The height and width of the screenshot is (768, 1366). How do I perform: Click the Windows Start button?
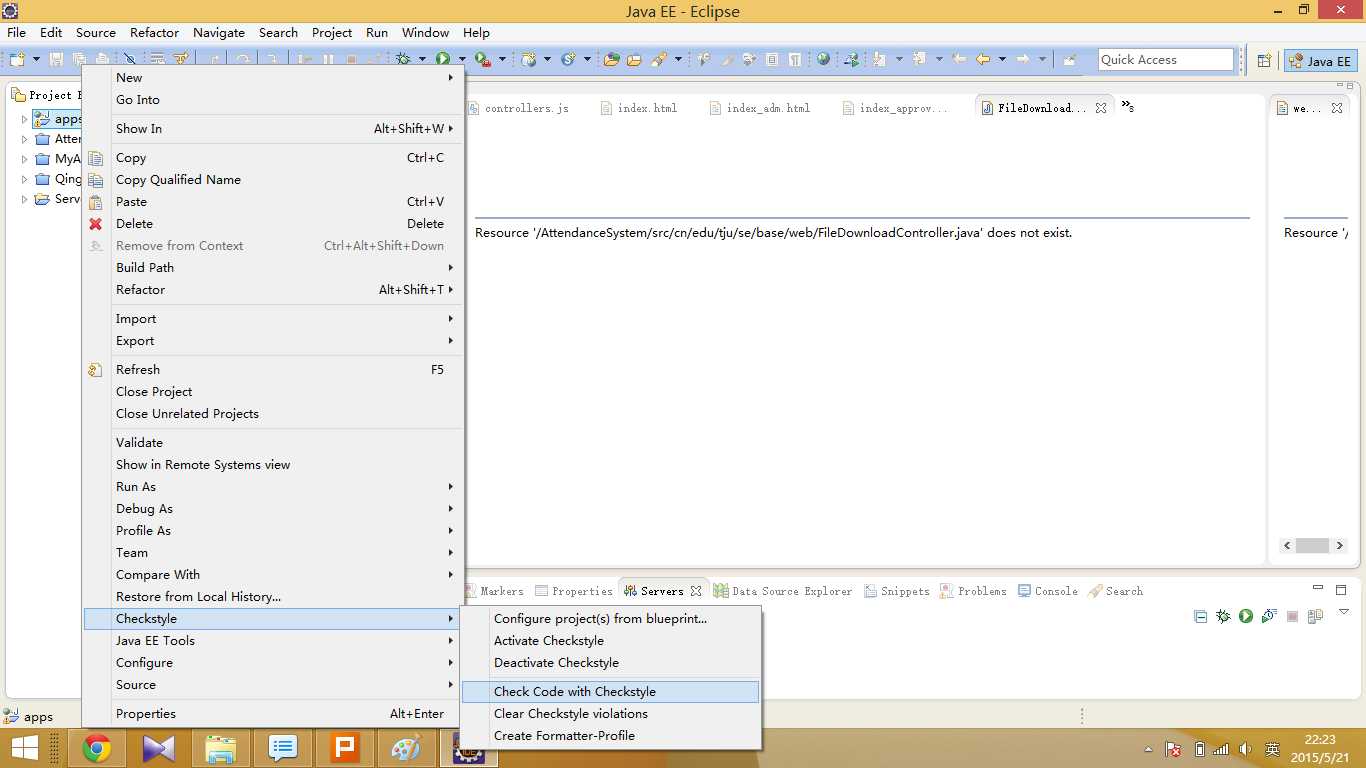25,748
